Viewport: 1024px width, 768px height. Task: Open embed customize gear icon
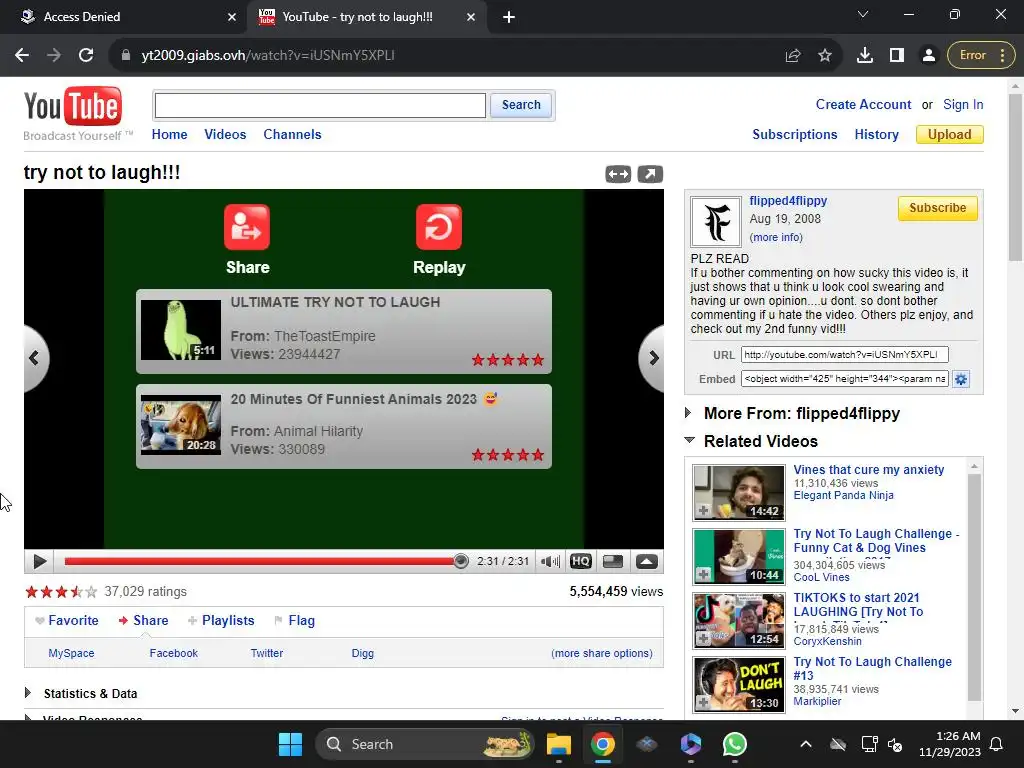[x=961, y=379]
